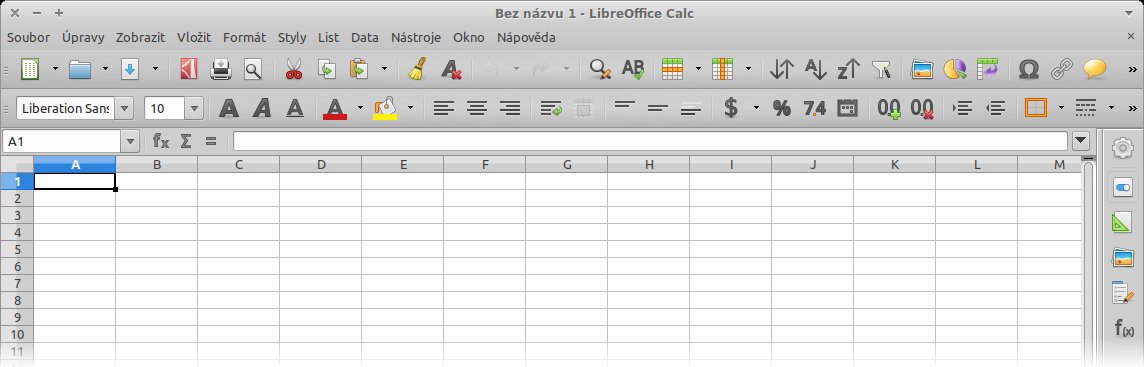1144x367 pixels.
Task: Format as Percent button
Action: (781, 109)
